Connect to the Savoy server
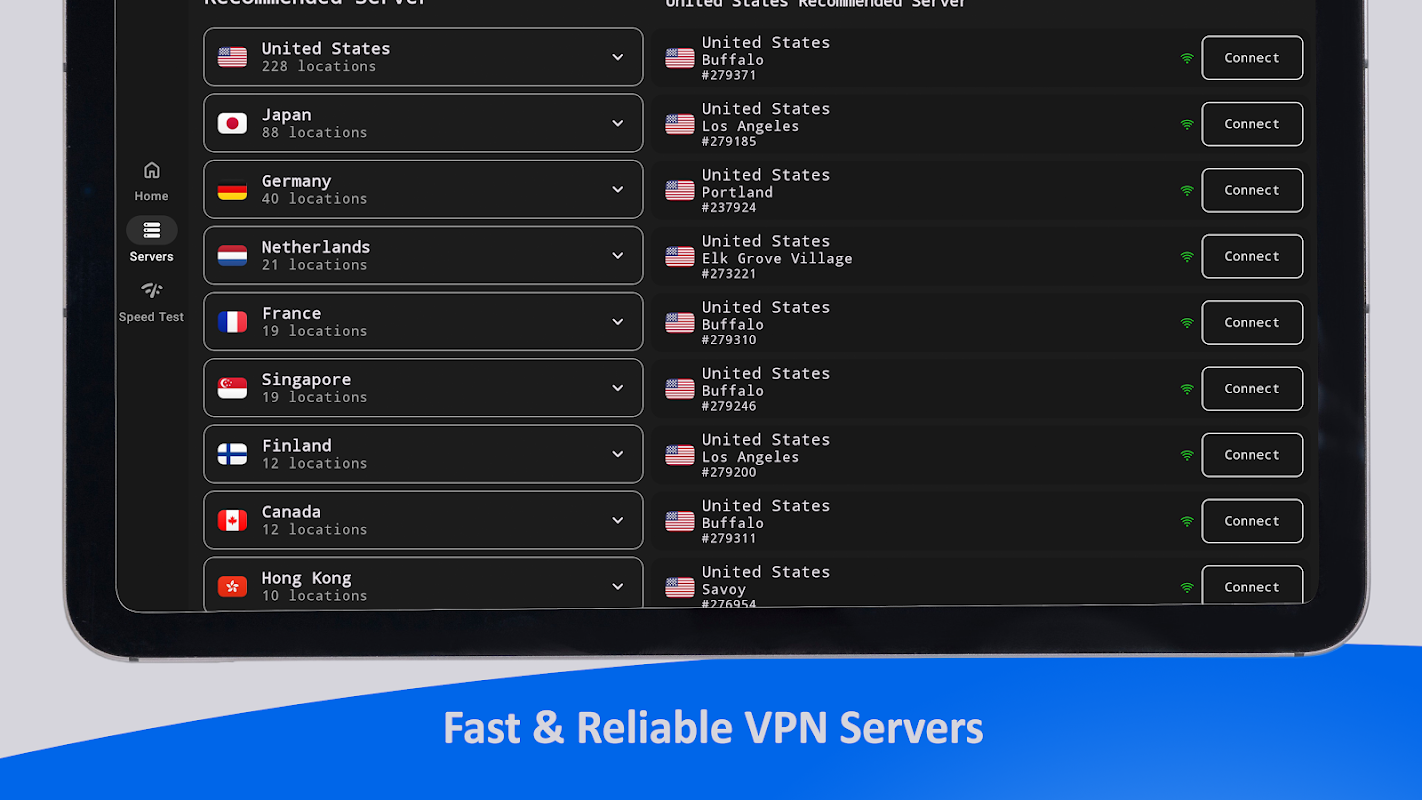 (1252, 586)
